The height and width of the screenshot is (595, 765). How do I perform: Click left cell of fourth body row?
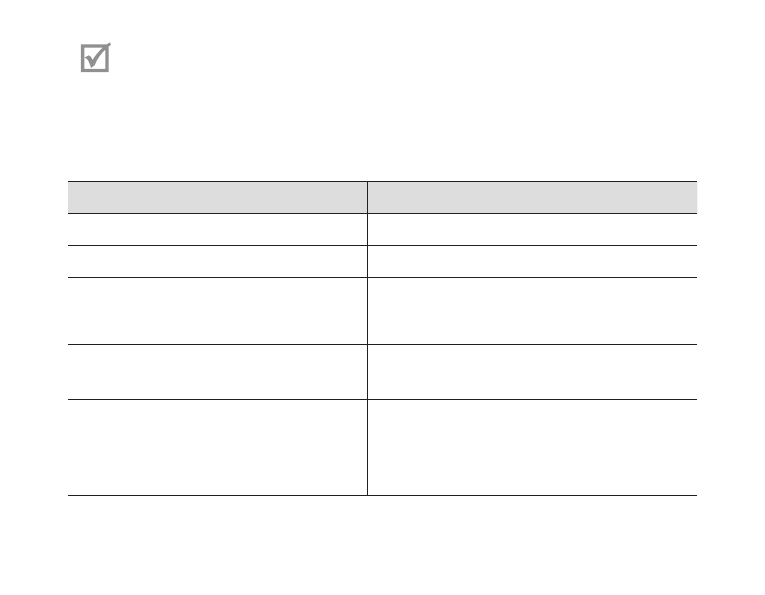217,372
